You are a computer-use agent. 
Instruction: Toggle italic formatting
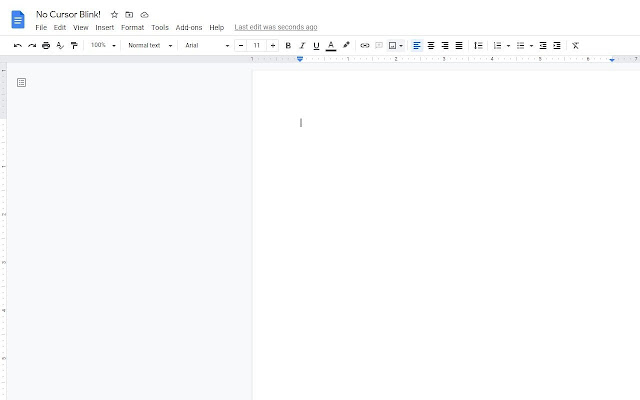pyautogui.click(x=302, y=45)
